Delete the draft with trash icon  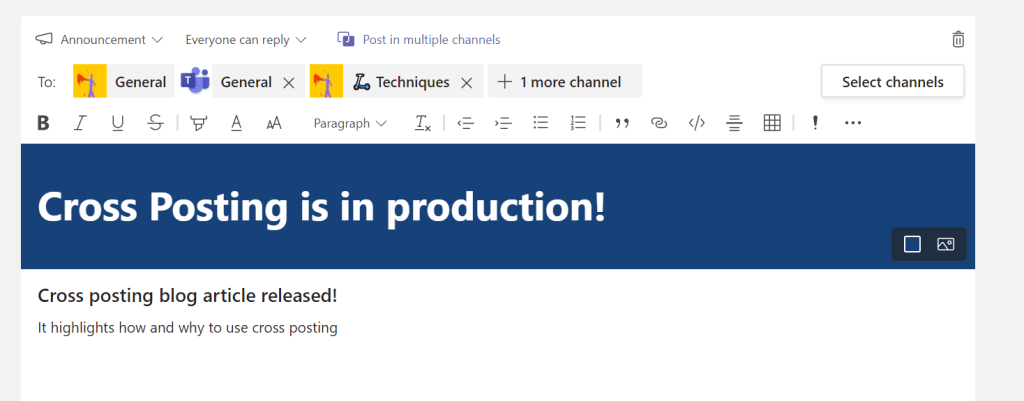(958, 40)
